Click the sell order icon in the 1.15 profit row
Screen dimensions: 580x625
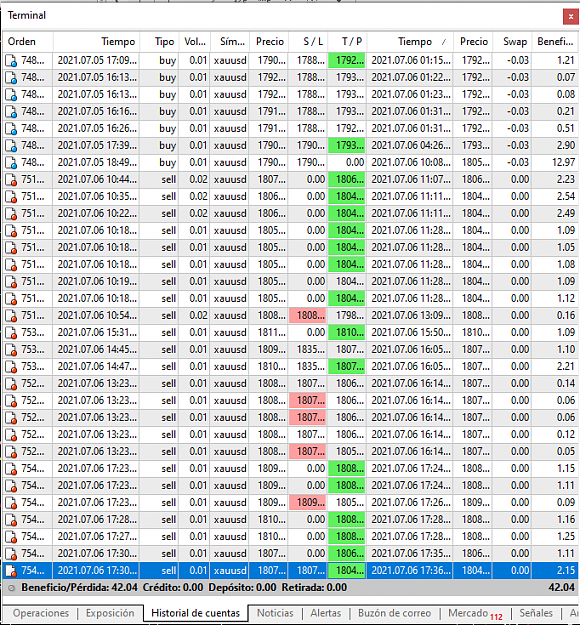coord(11,469)
